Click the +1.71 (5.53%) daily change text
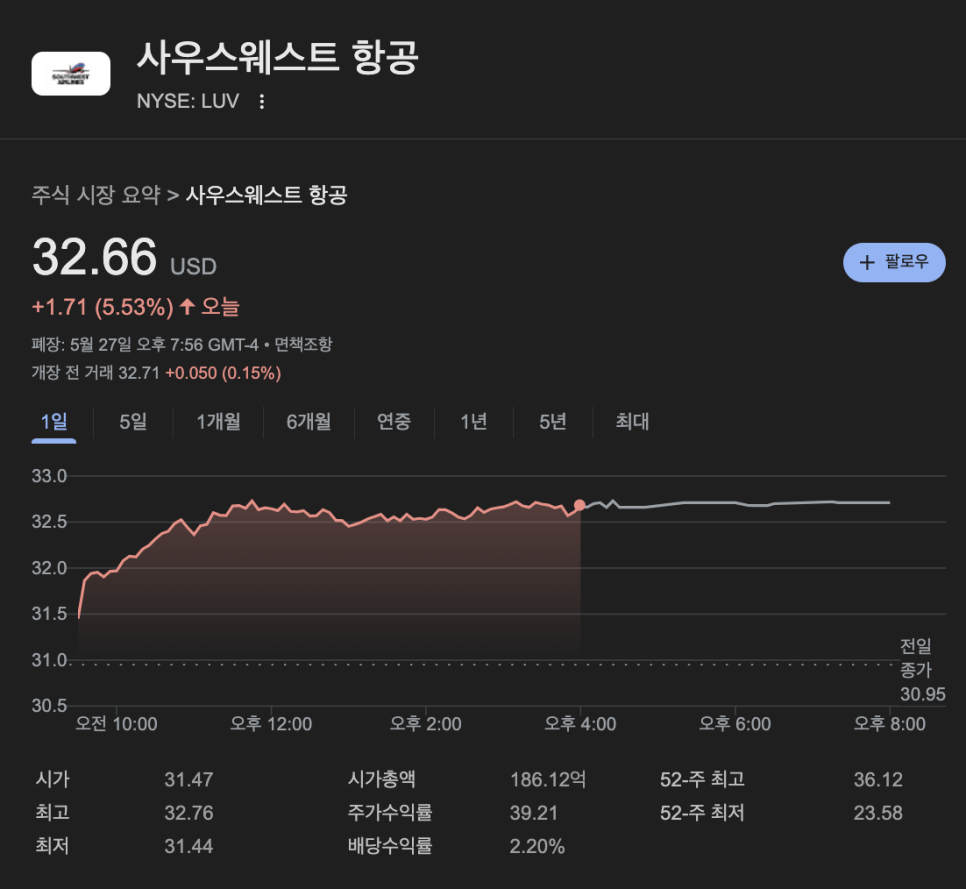Screen dimensions: 966x889 [x=103, y=307]
